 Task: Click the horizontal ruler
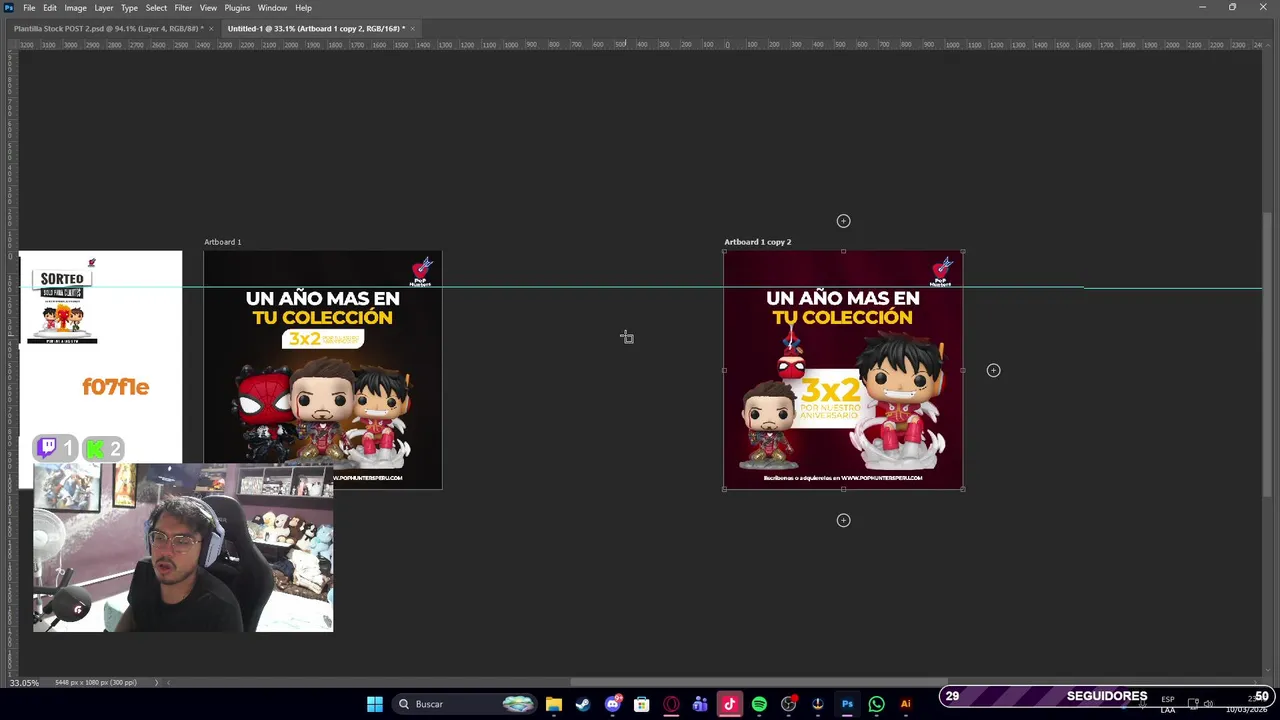pos(640,44)
